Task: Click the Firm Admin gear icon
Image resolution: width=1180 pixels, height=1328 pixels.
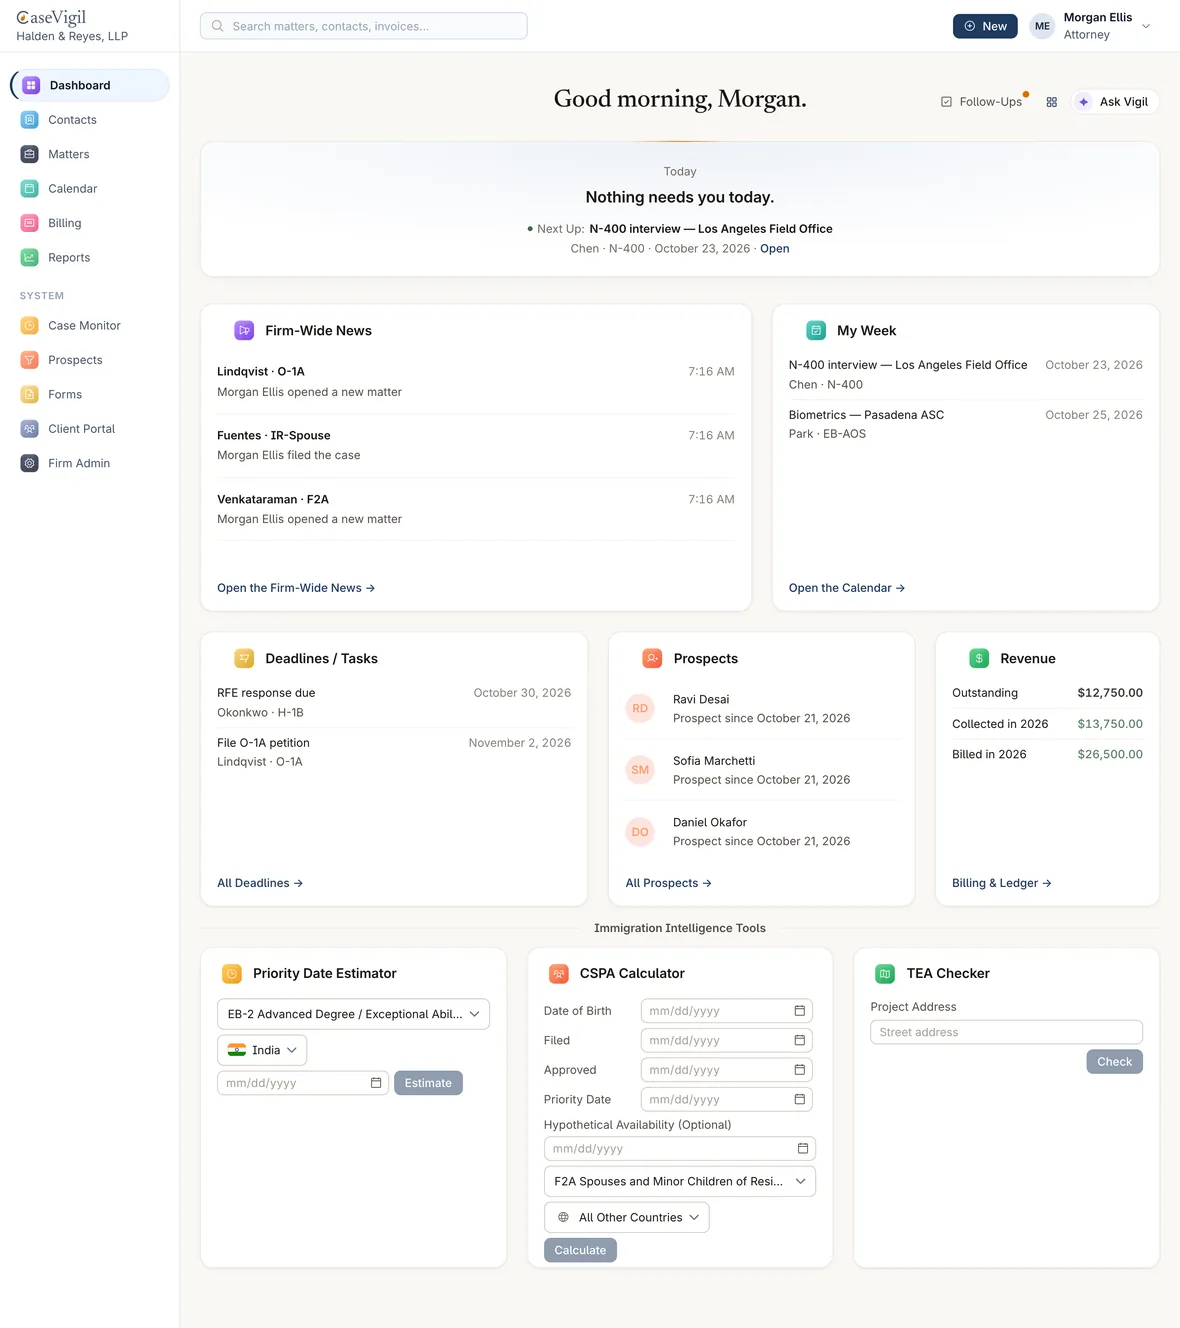Action: pyautogui.click(x=30, y=464)
